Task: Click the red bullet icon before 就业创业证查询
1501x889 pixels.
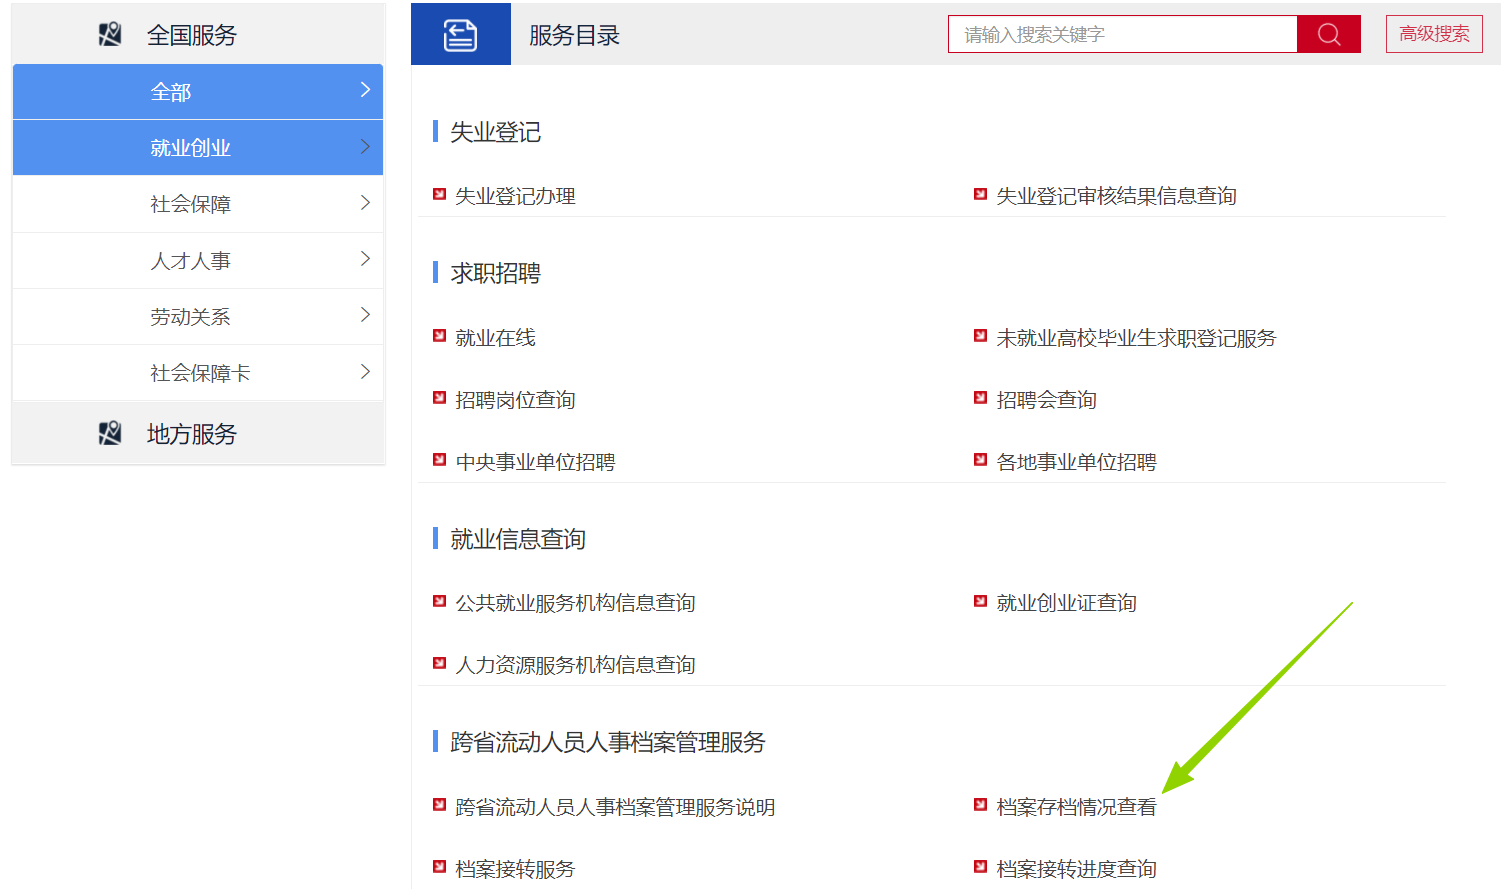Action: tap(981, 602)
